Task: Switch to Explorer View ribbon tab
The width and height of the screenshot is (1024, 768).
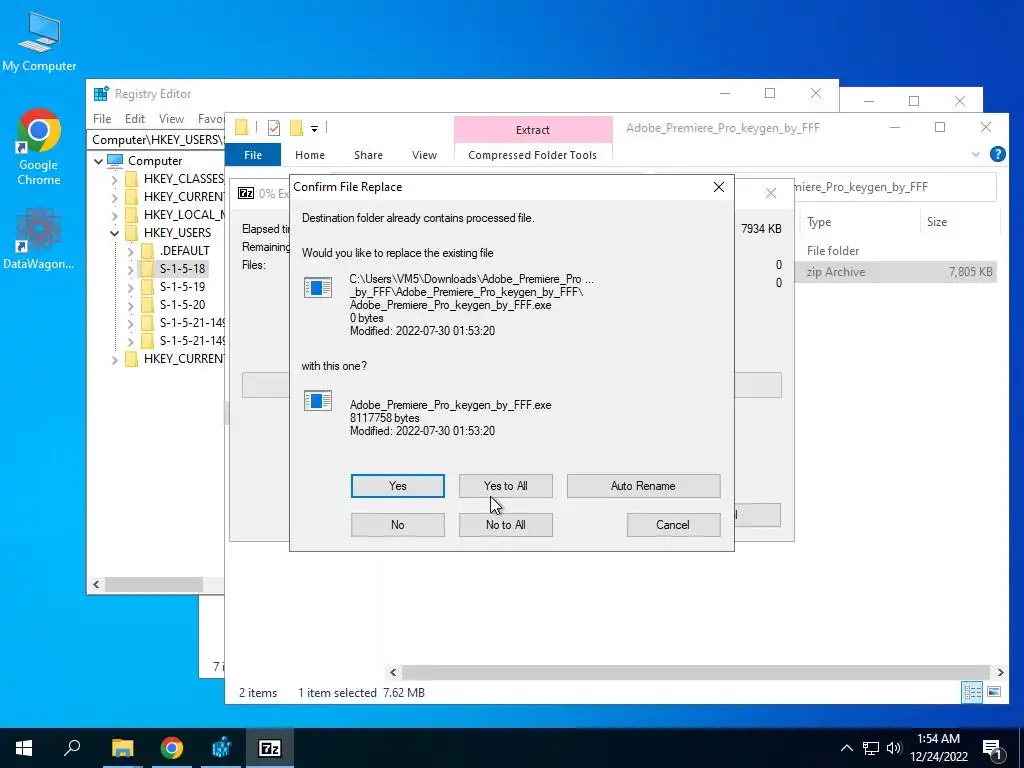Action: [x=424, y=155]
